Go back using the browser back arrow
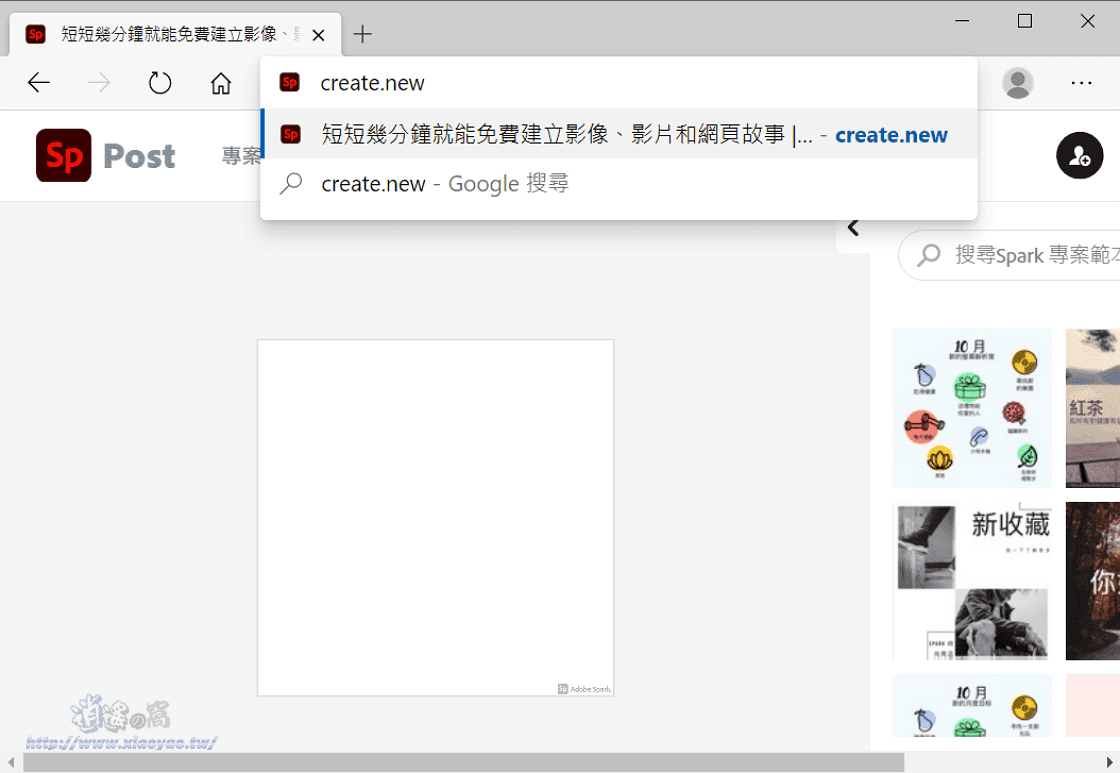Viewport: 1120px width, 773px height. [x=39, y=83]
